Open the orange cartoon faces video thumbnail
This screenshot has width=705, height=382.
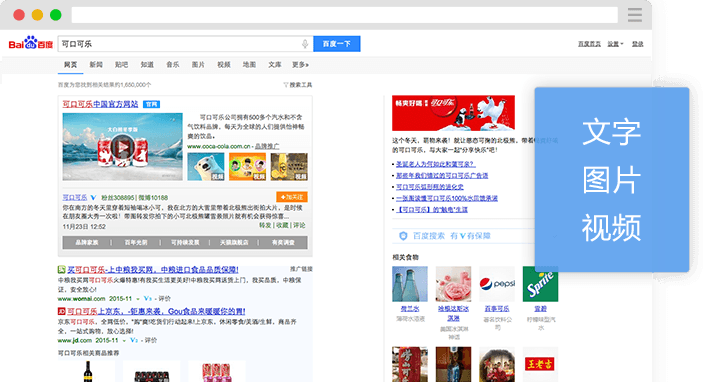(x=247, y=167)
